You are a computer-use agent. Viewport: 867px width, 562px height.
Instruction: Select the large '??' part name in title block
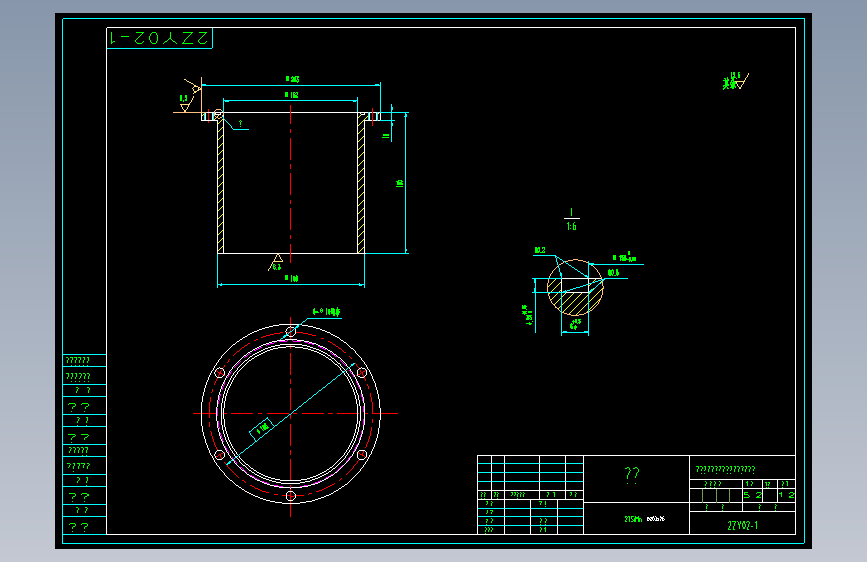pyautogui.click(x=632, y=473)
